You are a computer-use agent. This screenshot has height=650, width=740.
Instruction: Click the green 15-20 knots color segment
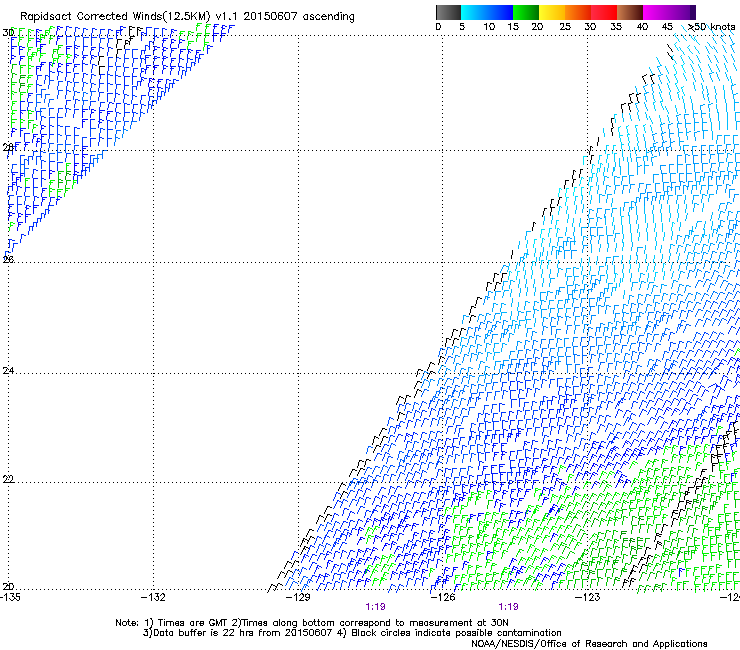pyautogui.click(x=526, y=12)
